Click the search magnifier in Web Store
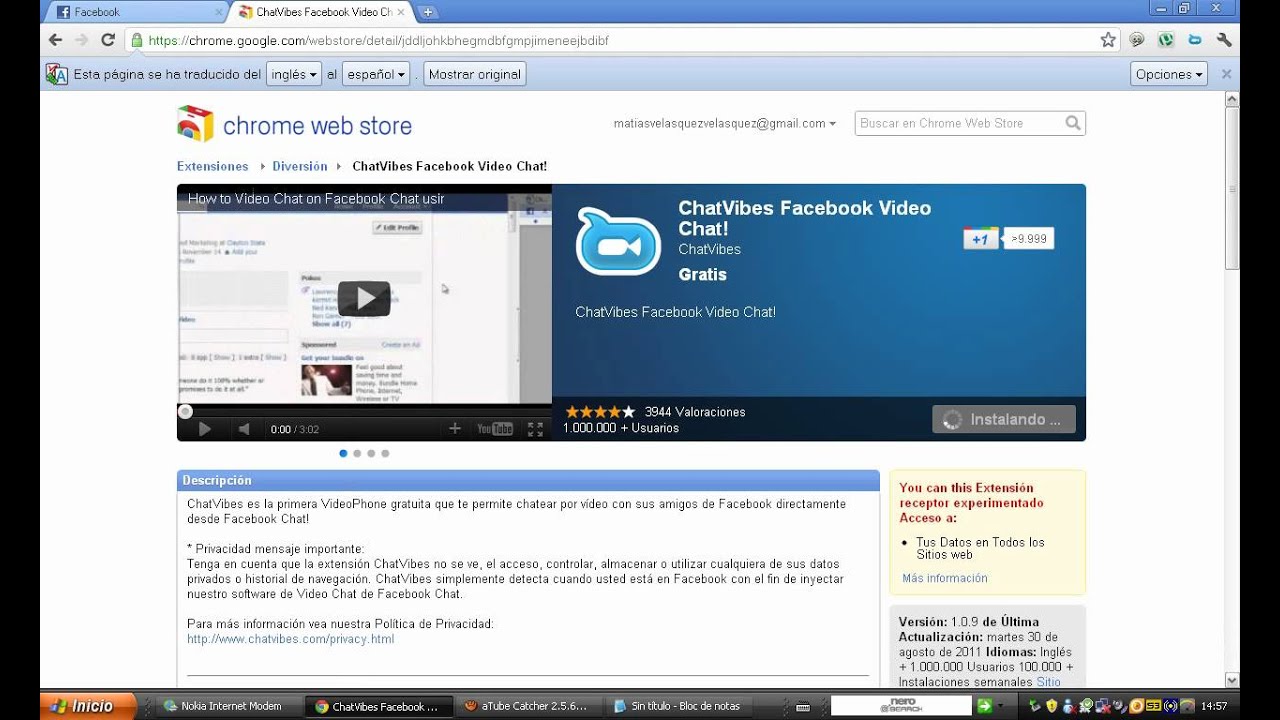Image resolution: width=1280 pixels, height=720 pixels. 1073,123
